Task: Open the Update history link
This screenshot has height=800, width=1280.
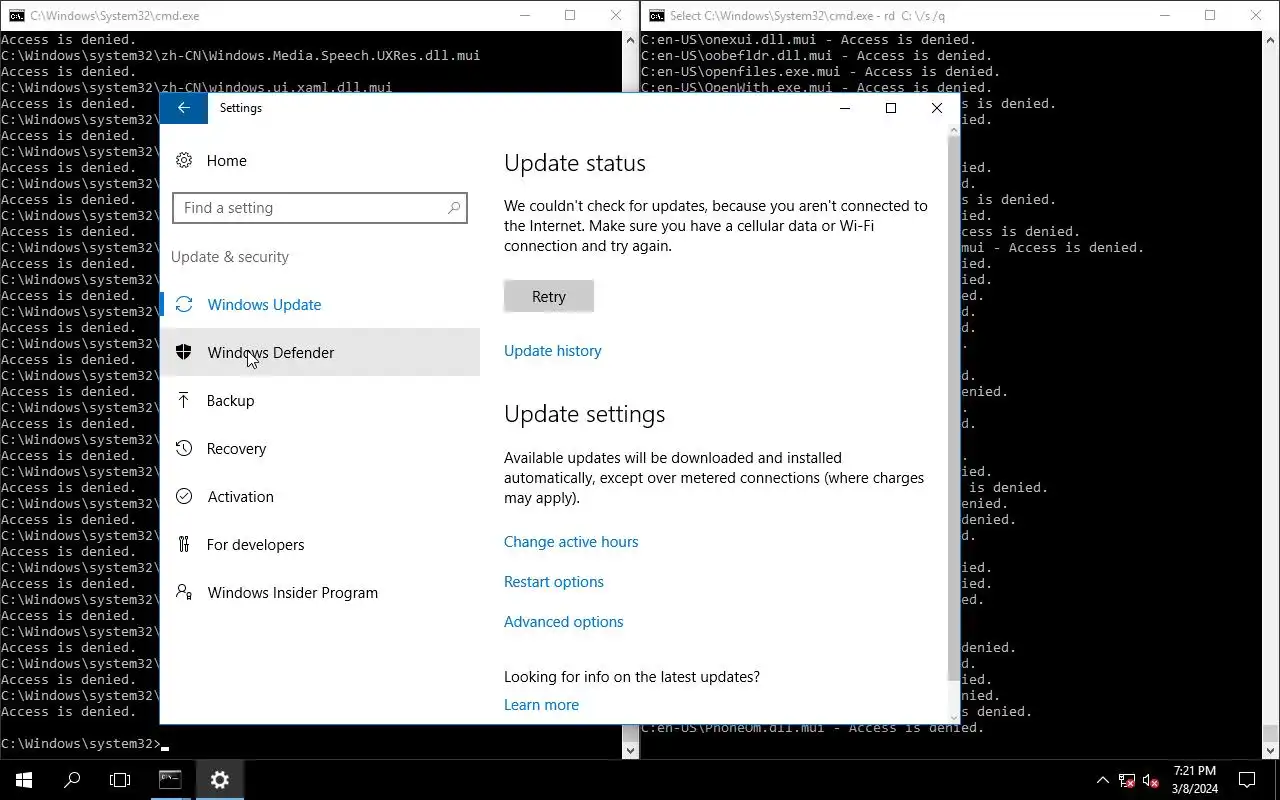Action: pos(553,351)
